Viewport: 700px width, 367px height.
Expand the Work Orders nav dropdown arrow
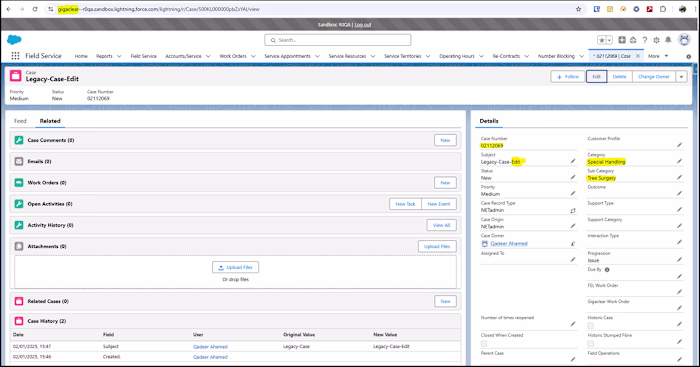coord(253,56)
